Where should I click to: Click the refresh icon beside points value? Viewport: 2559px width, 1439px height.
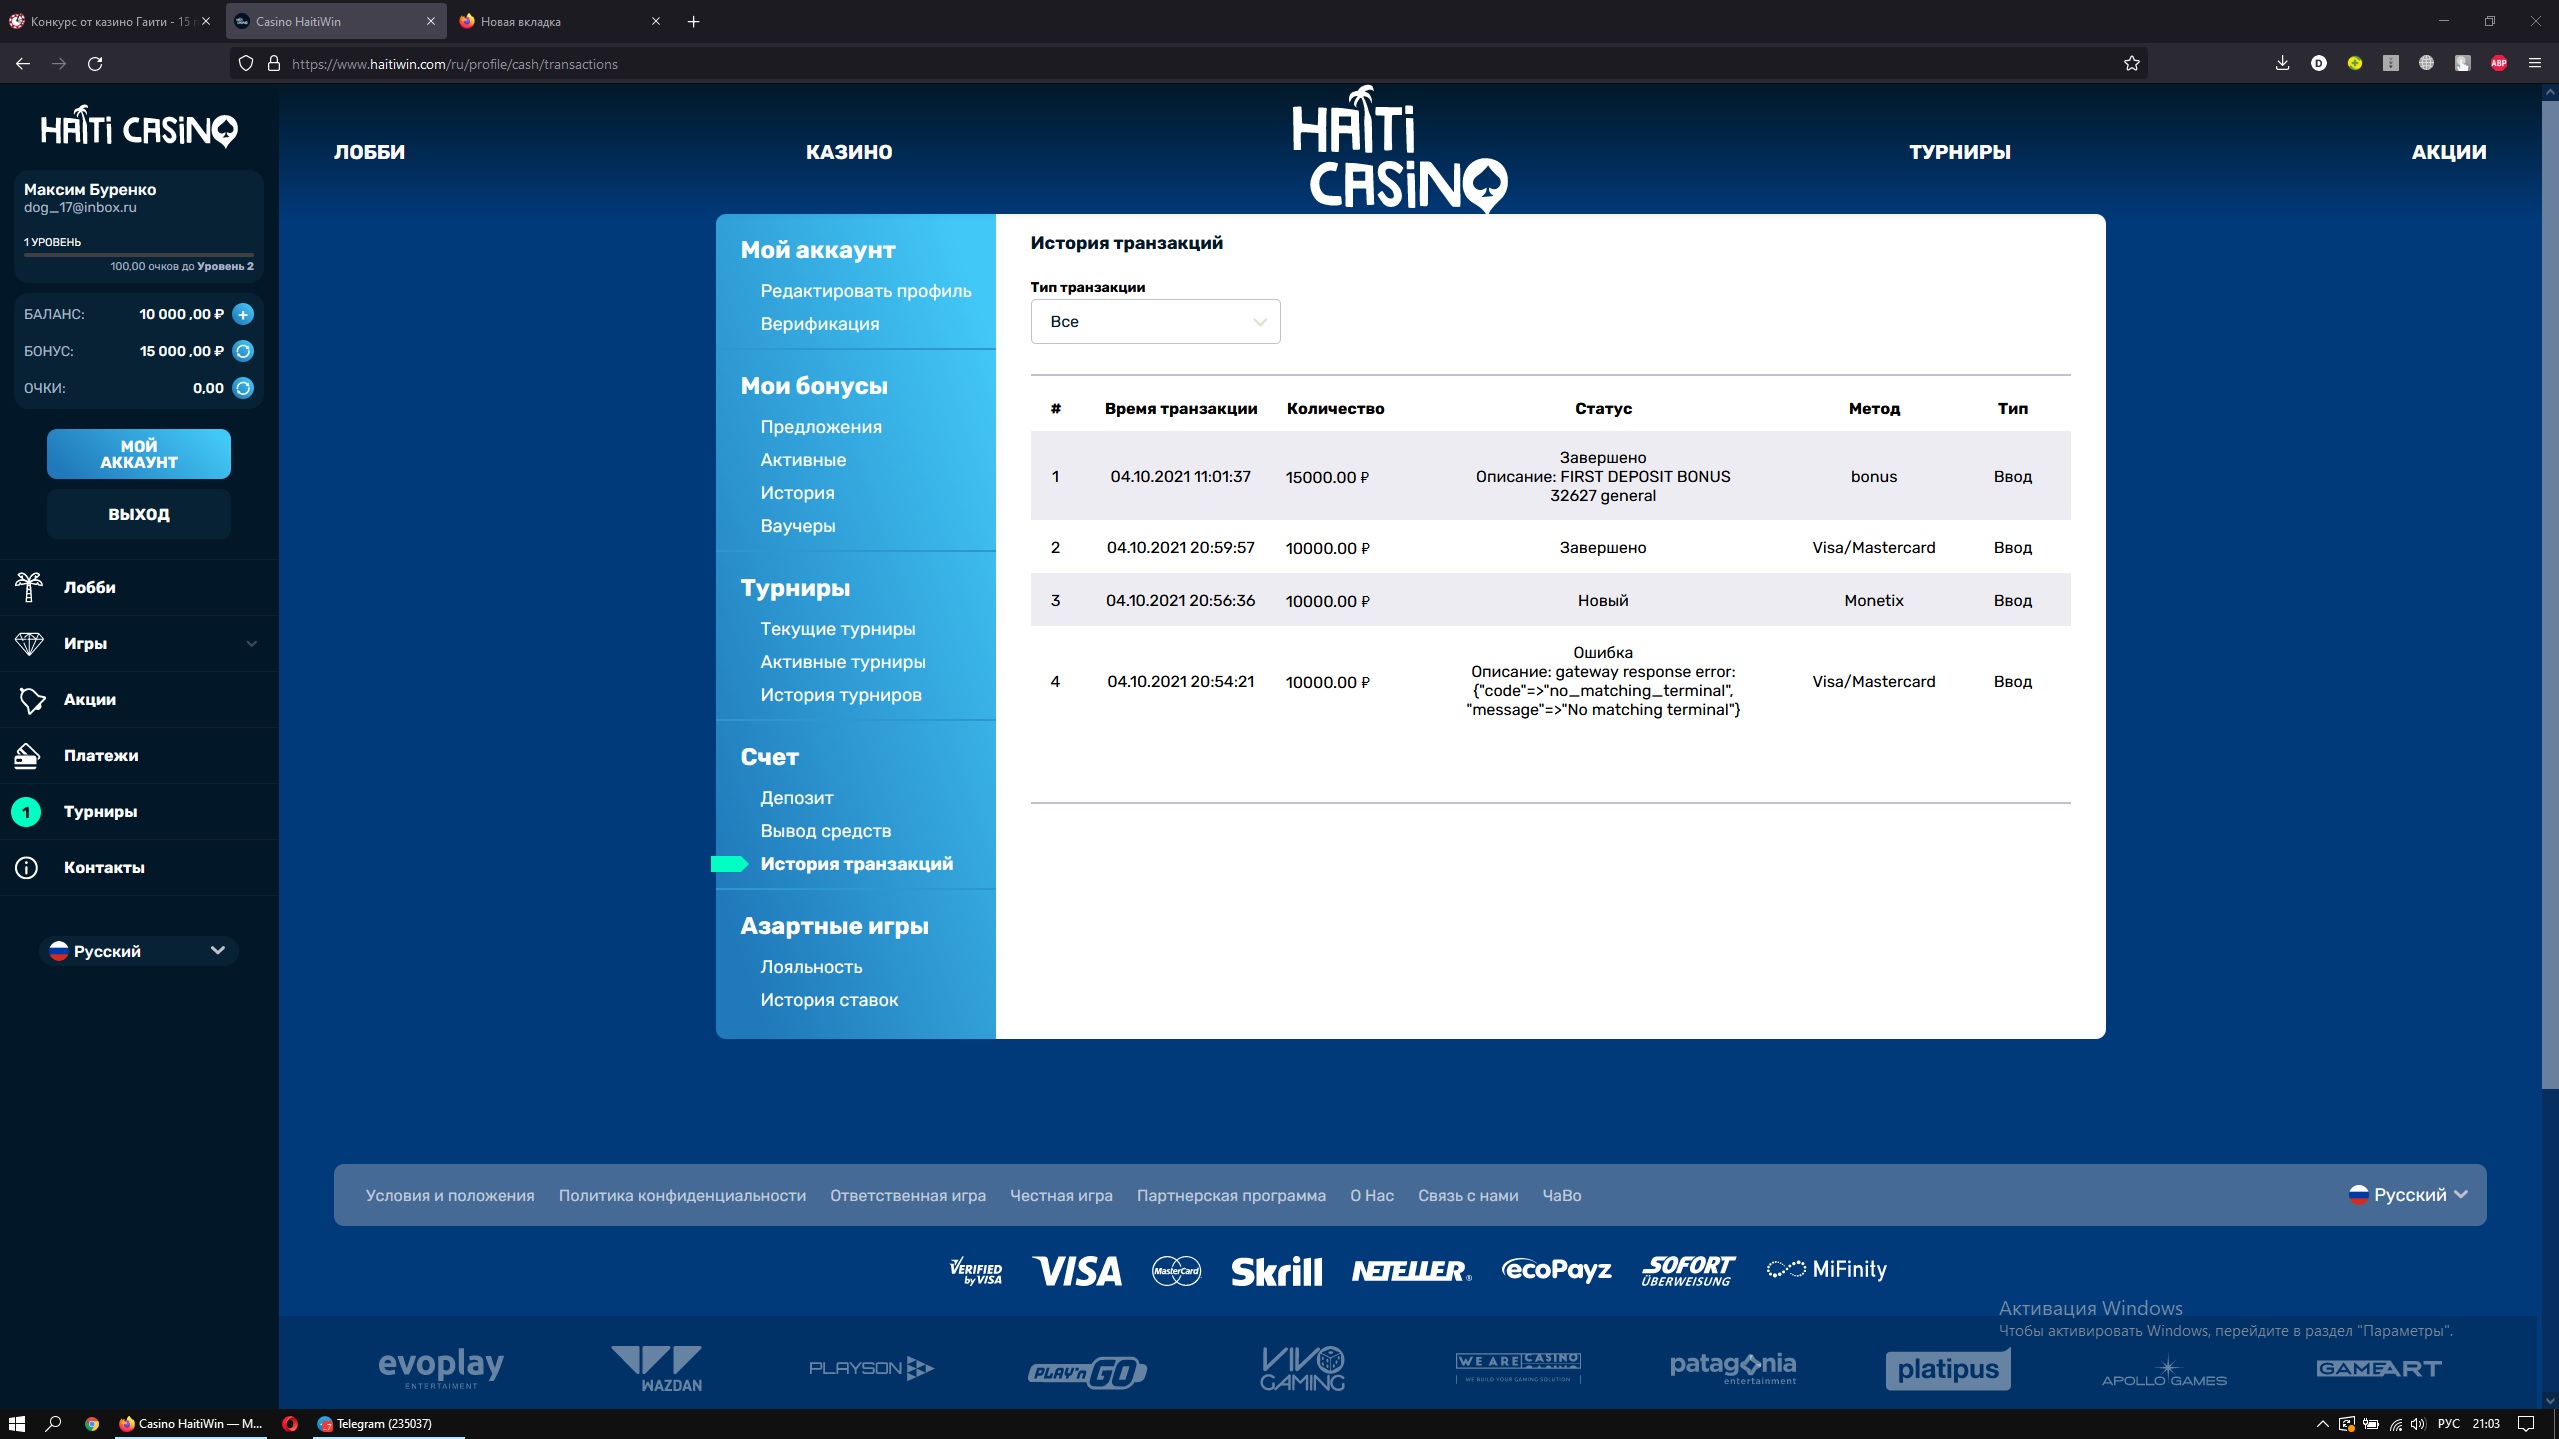point(243,388)
